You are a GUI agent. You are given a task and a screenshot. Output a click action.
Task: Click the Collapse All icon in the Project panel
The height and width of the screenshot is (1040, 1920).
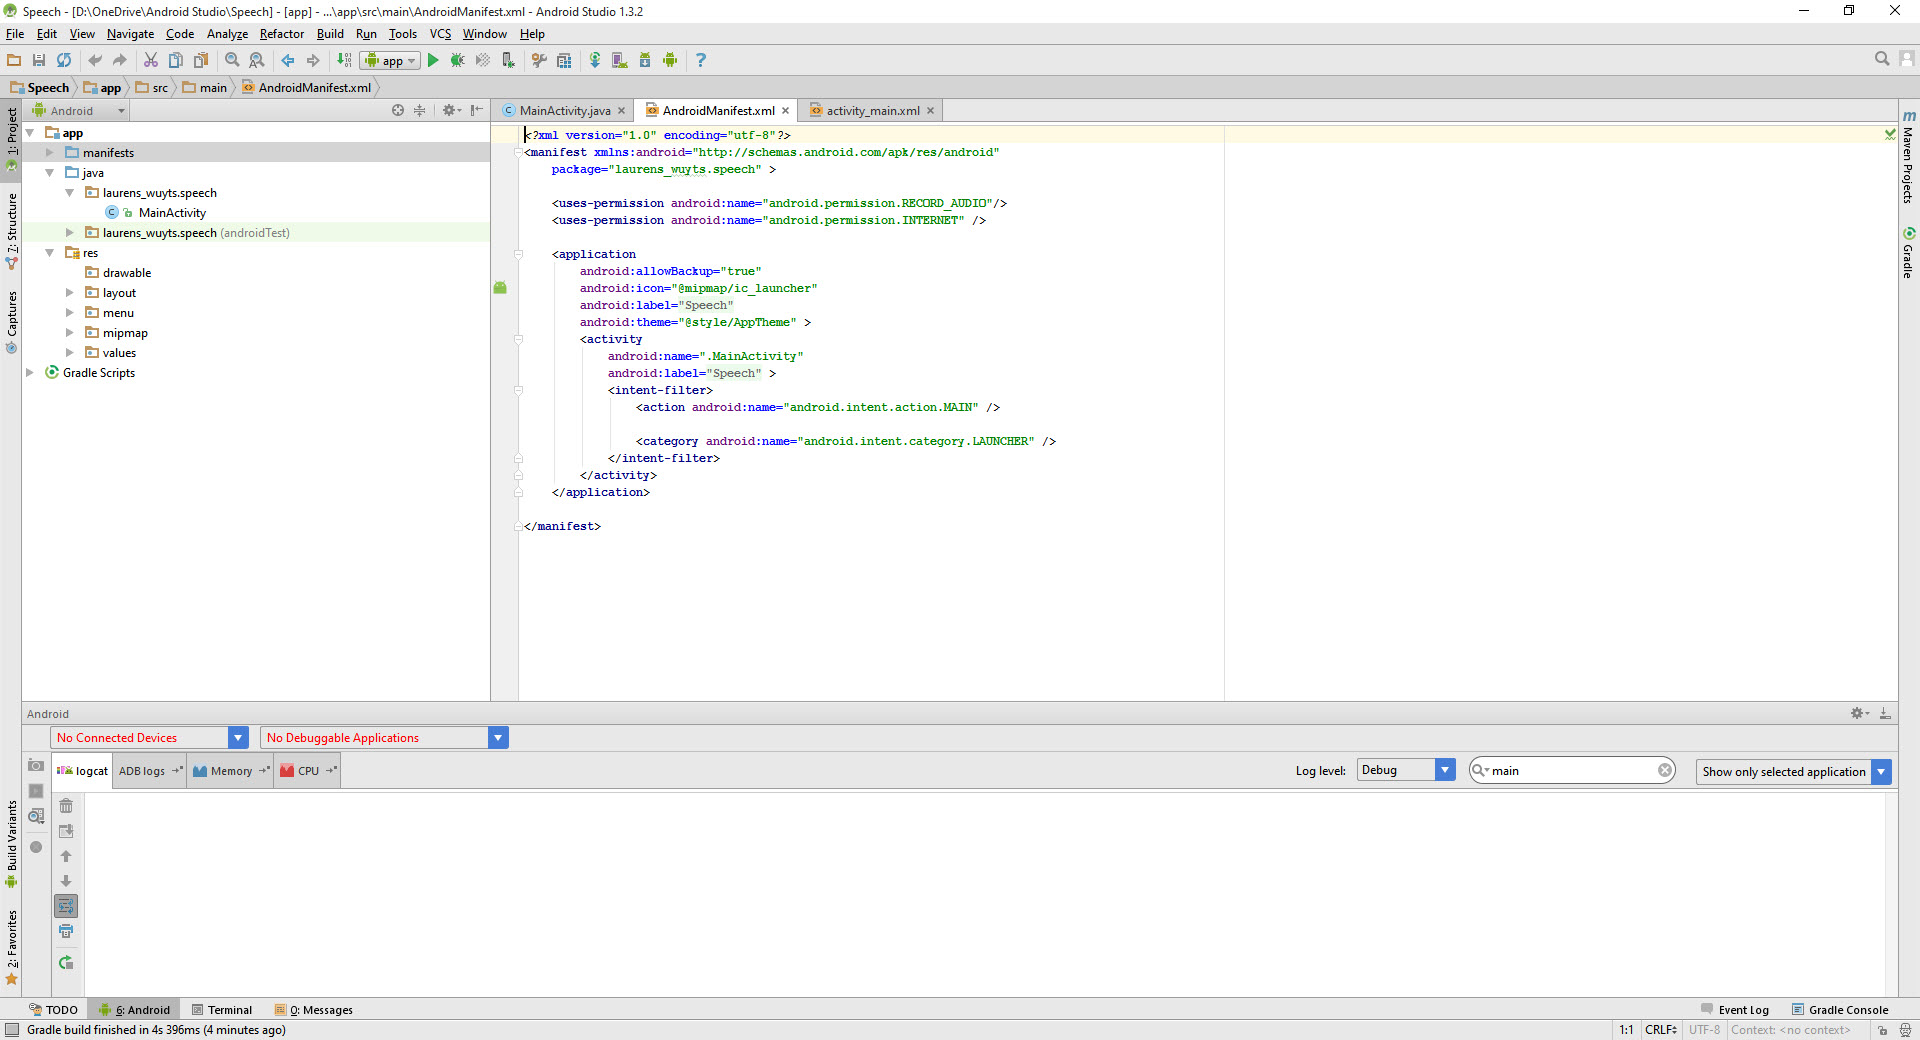420,110
